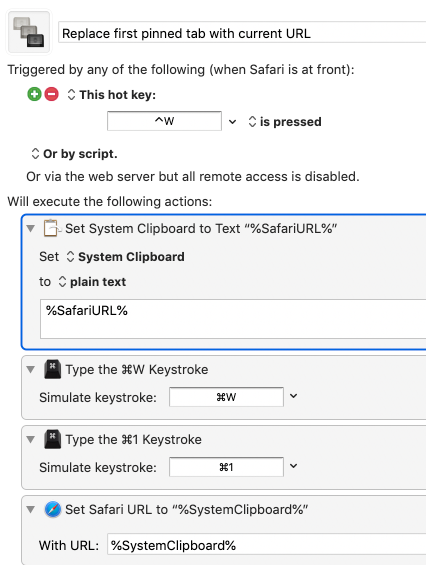Click the macro name field 'Replace first pinned tab'

point(242,33)
